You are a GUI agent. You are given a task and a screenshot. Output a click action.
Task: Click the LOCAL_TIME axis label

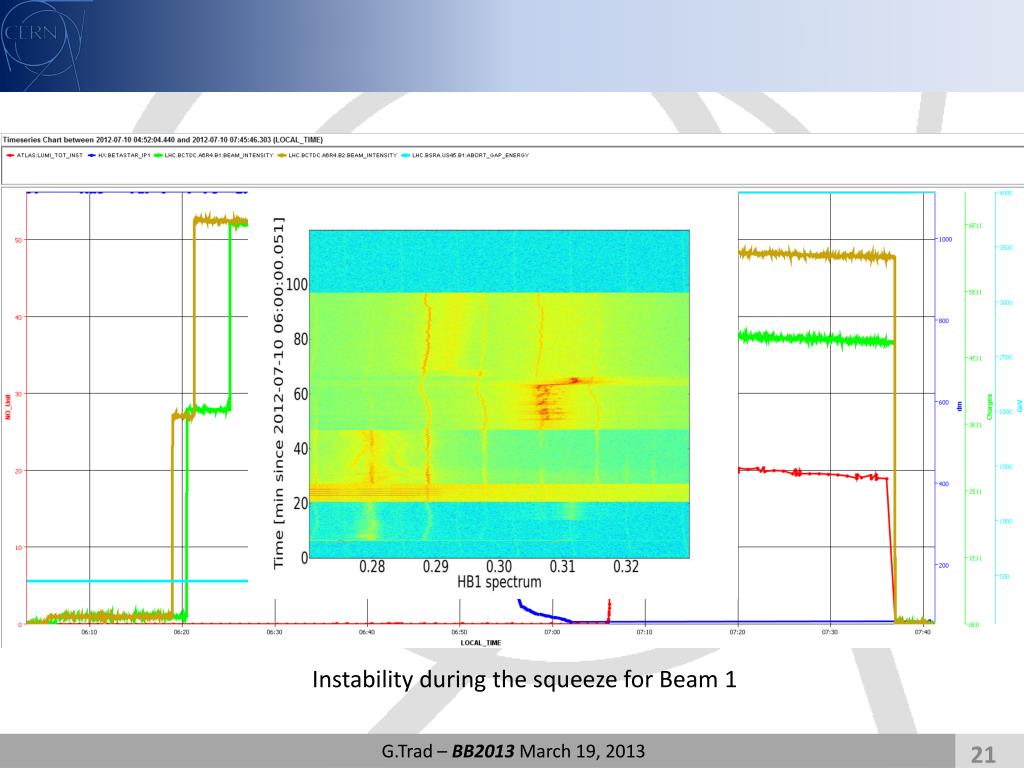pos(481,643)
